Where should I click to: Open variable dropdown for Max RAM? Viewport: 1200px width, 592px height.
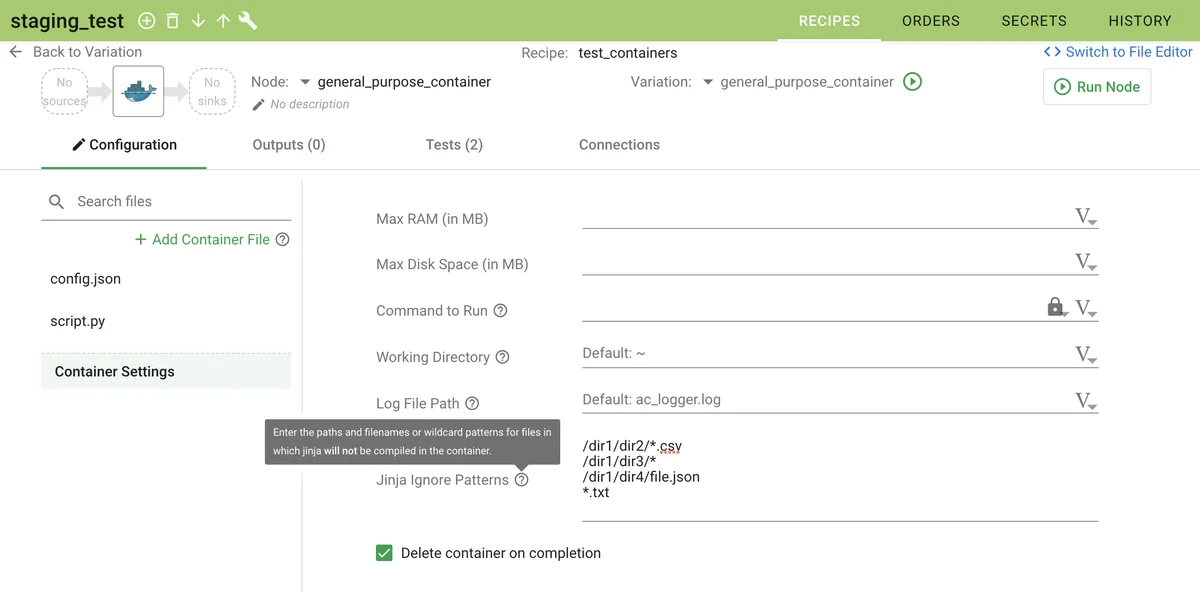tap(1085, 217)
